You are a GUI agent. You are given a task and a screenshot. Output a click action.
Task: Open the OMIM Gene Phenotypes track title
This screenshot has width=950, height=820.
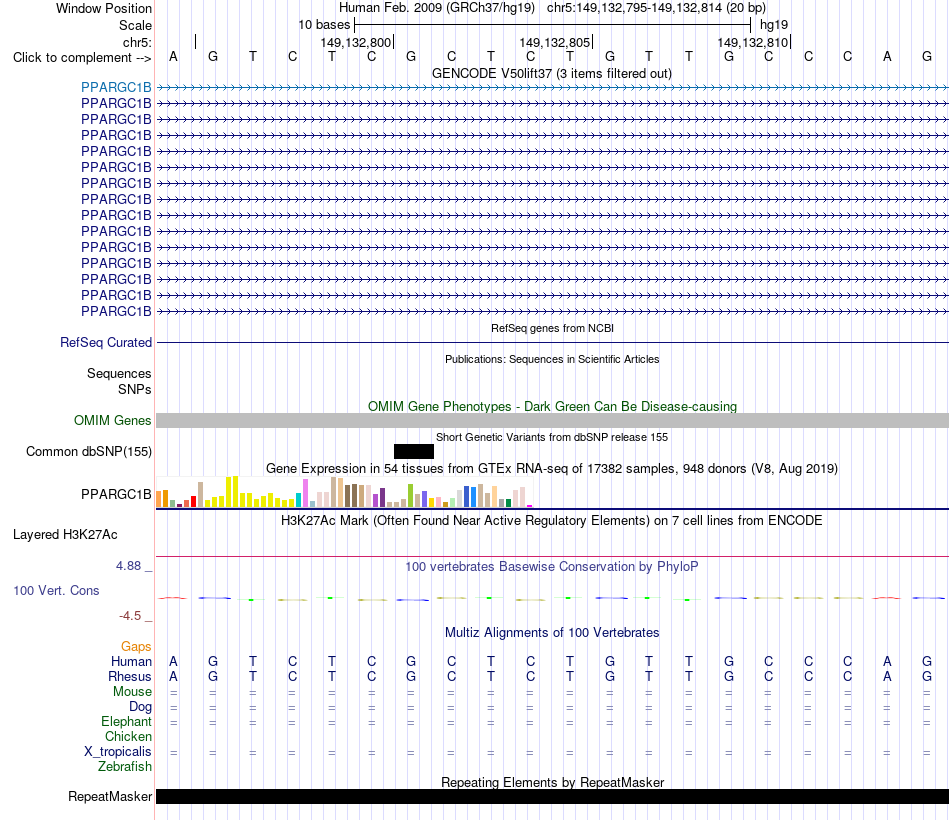[552, 406]
